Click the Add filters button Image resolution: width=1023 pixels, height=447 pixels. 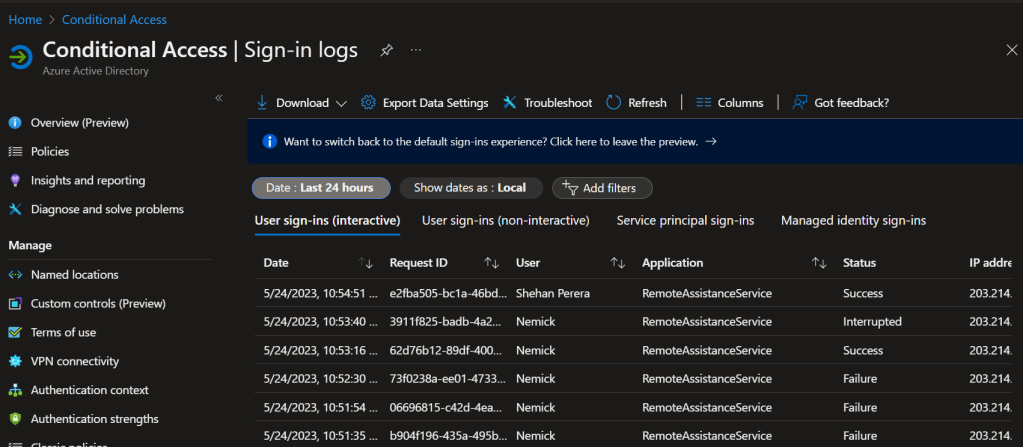[602, 188]
